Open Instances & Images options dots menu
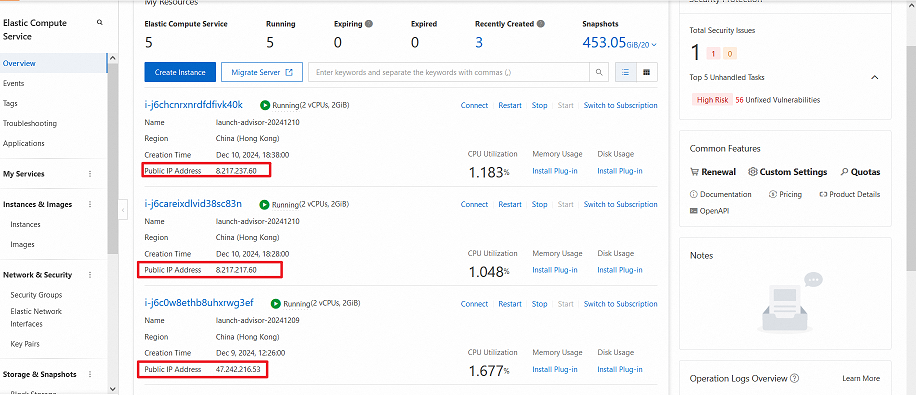Screen dimensions: 916x395 pos(90,204)
